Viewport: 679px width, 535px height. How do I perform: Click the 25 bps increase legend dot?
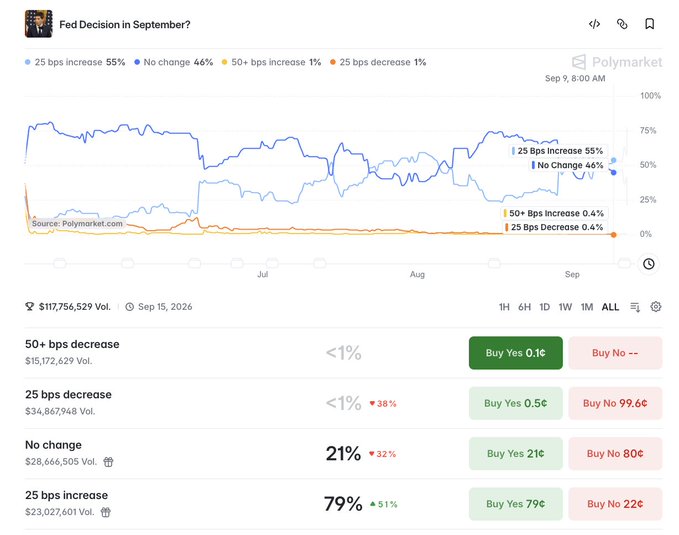28,62
